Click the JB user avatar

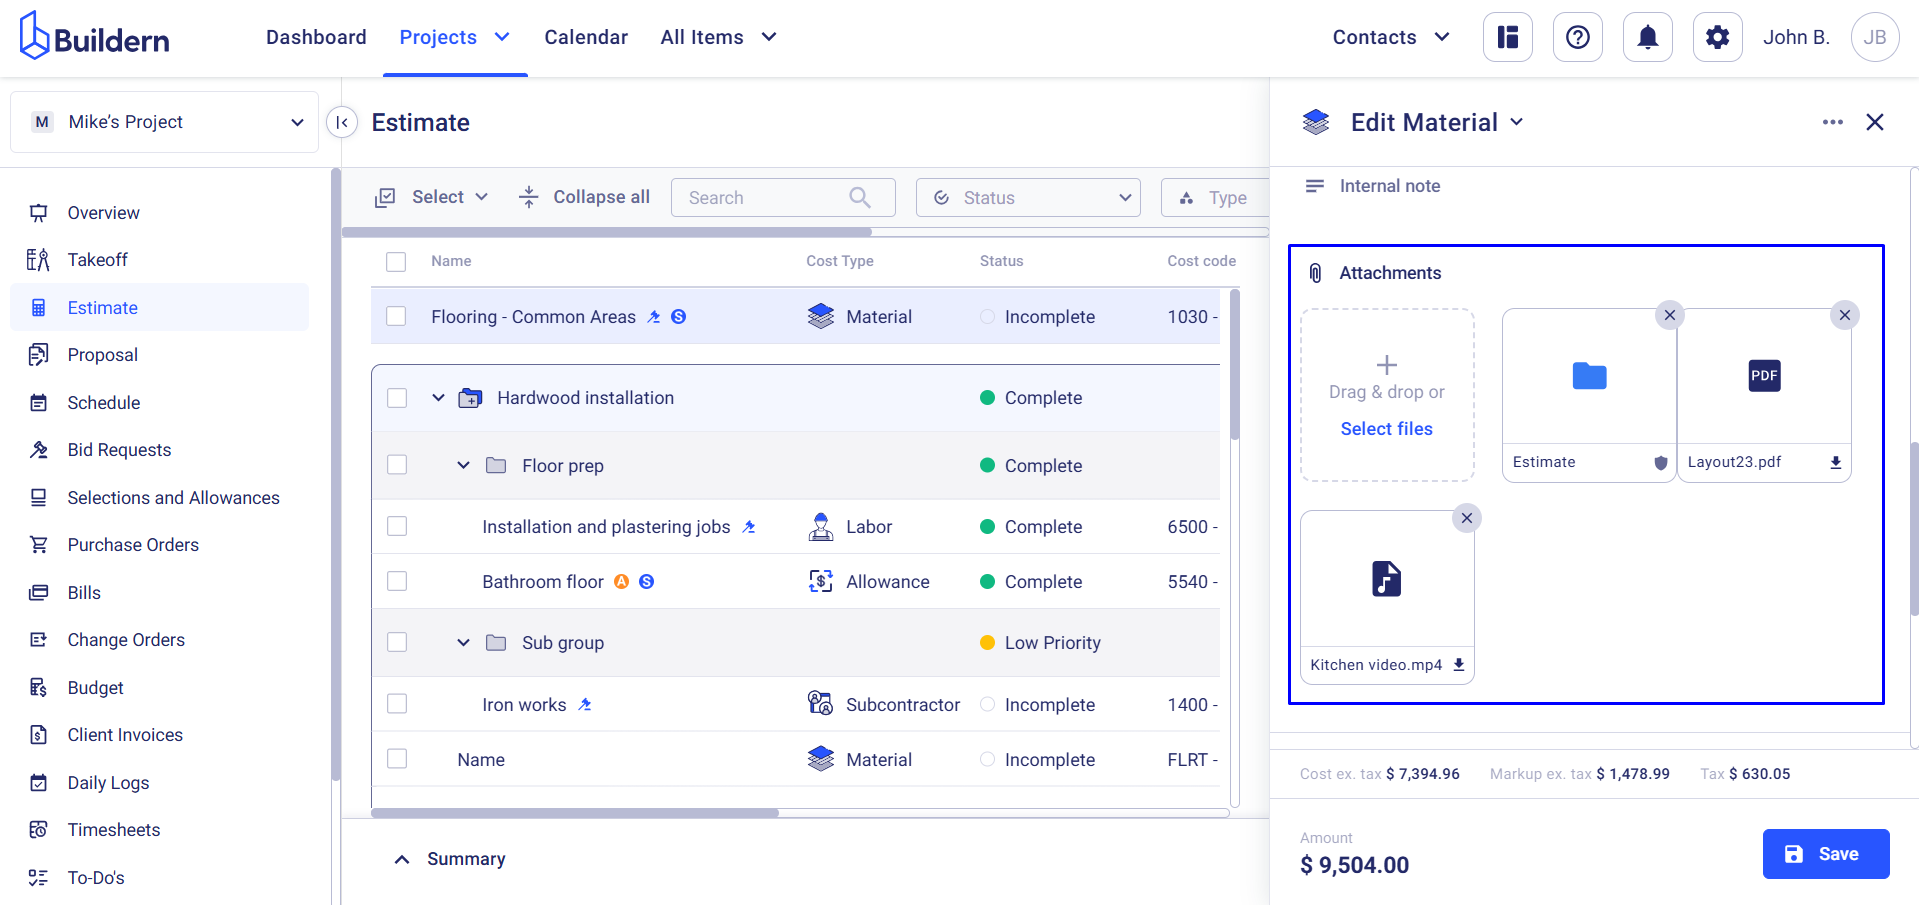click(1875, 37)
